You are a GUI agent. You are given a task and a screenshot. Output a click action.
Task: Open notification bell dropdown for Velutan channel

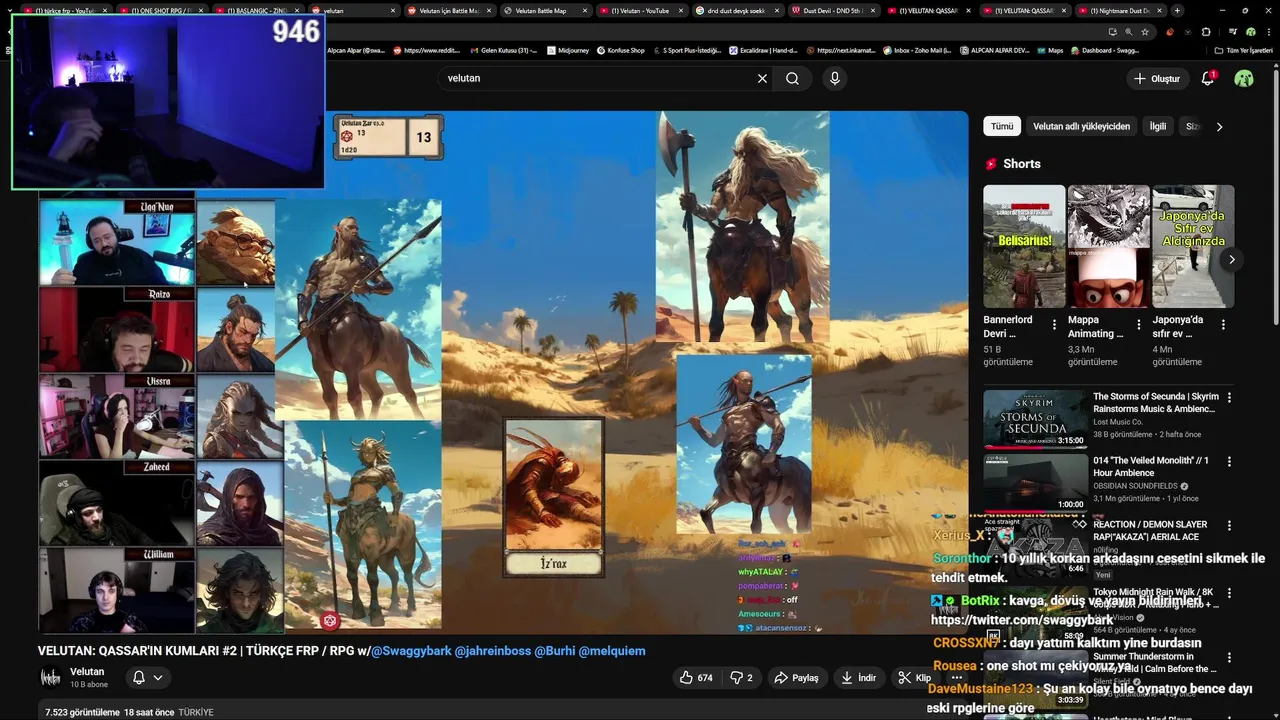pyautogui.click(x=147, y=677)
